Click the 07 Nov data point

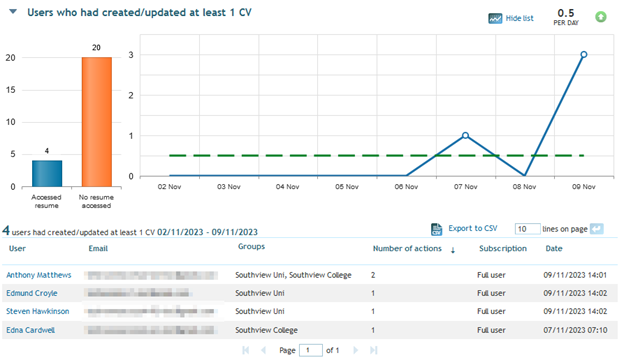pos(465,136)
